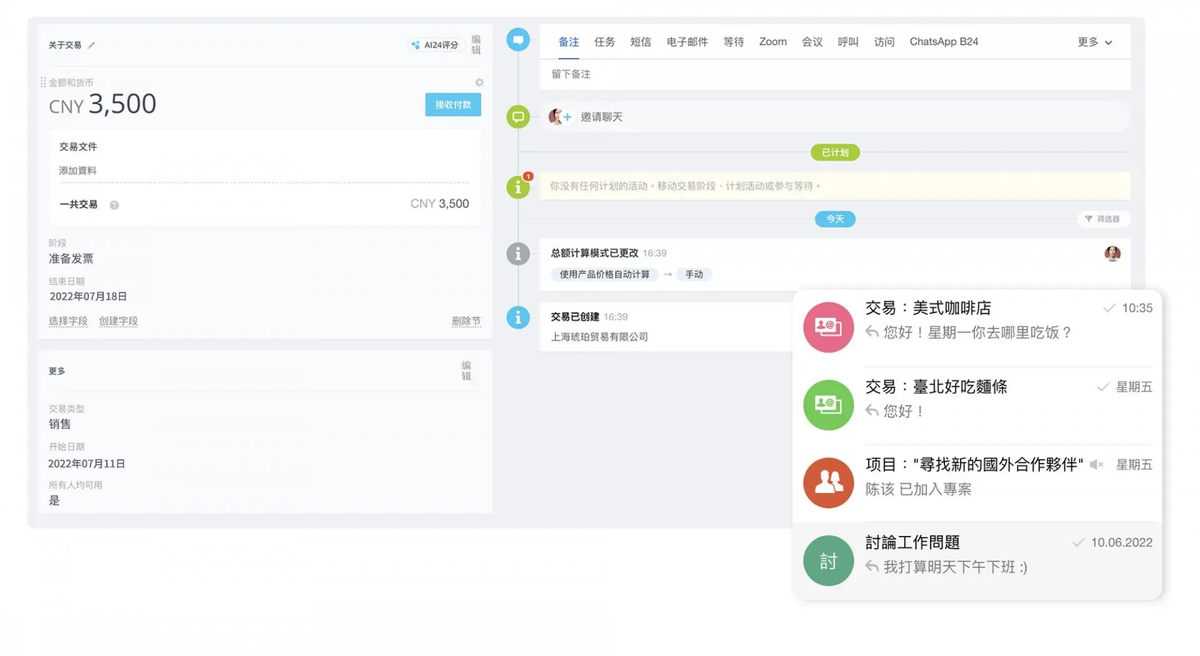The height and width of the screenshot is (656, 1200).
Task: Click the 创建字段 link
Action: coord(118,321)
